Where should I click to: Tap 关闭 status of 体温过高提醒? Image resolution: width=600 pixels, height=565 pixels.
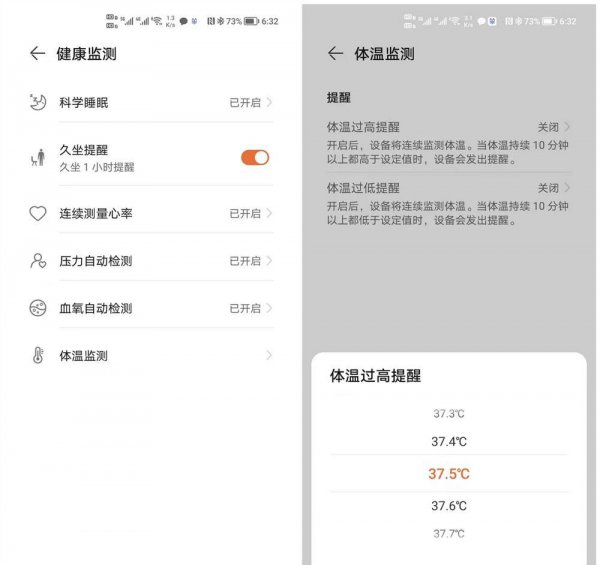click(x=548, y=127)
